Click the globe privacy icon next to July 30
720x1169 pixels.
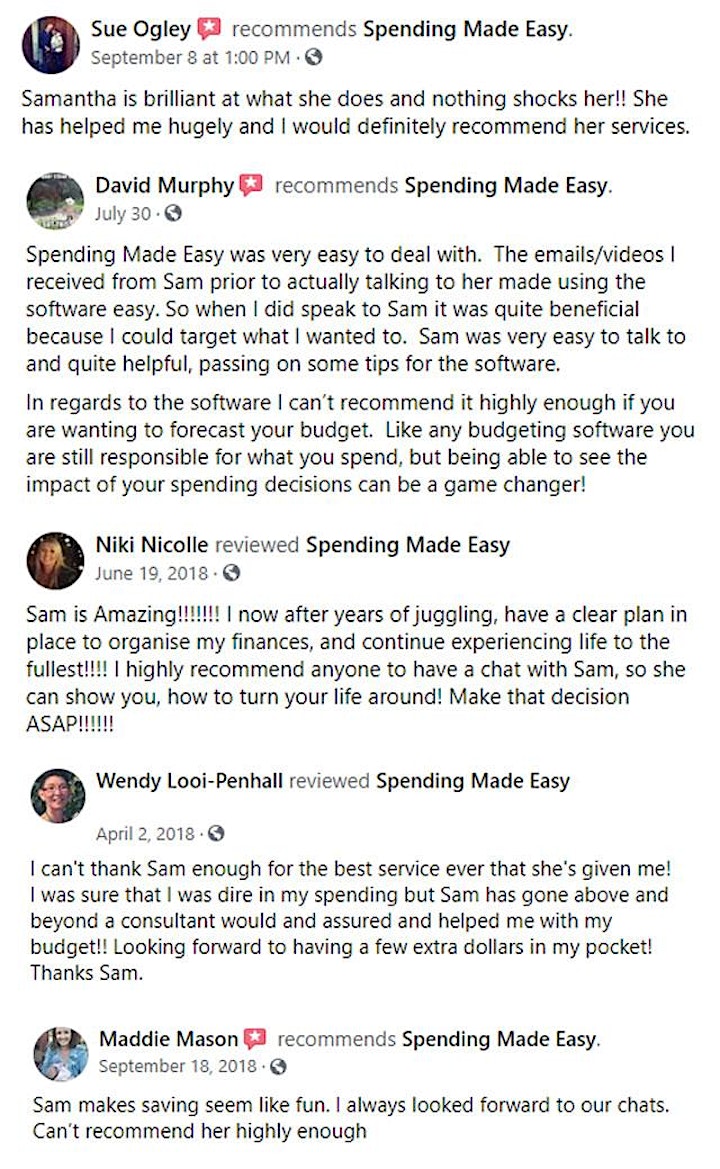click(174, 214)
